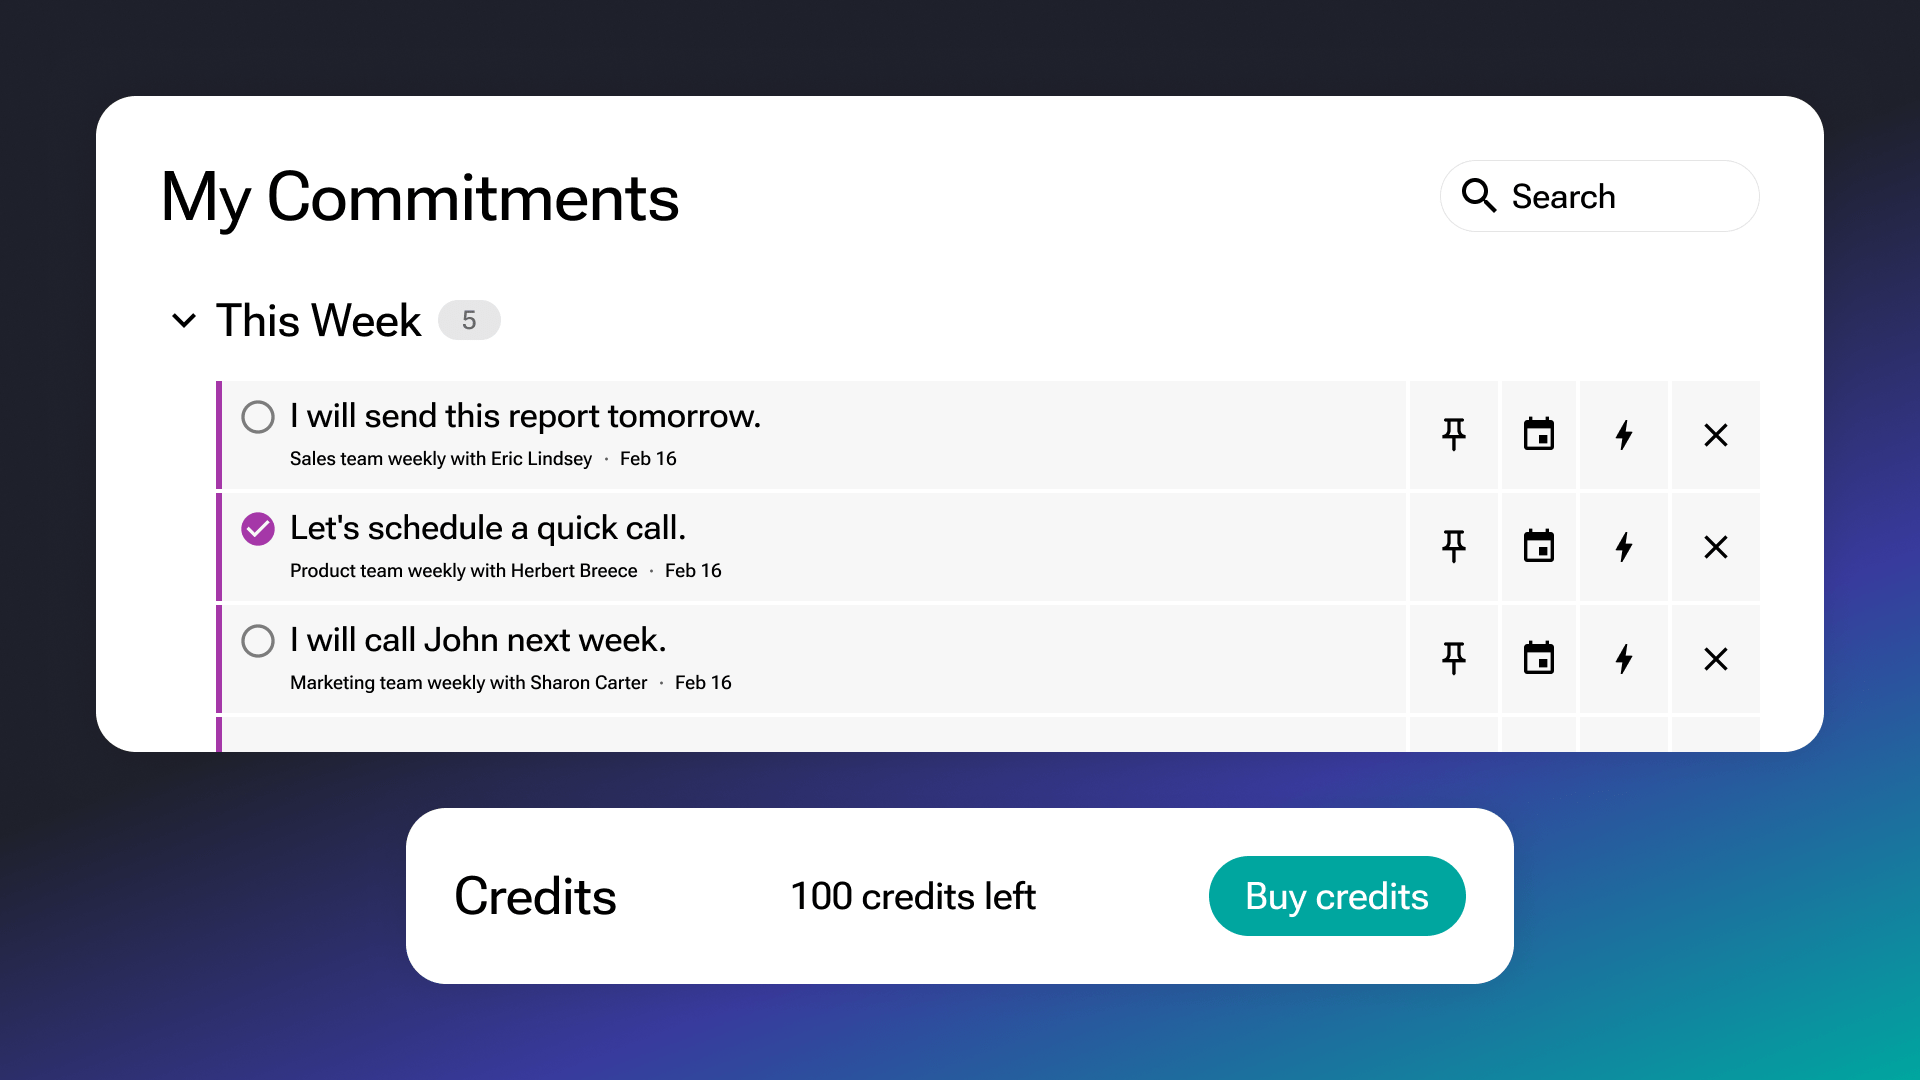Collapse the This Week section

[187, 320]
